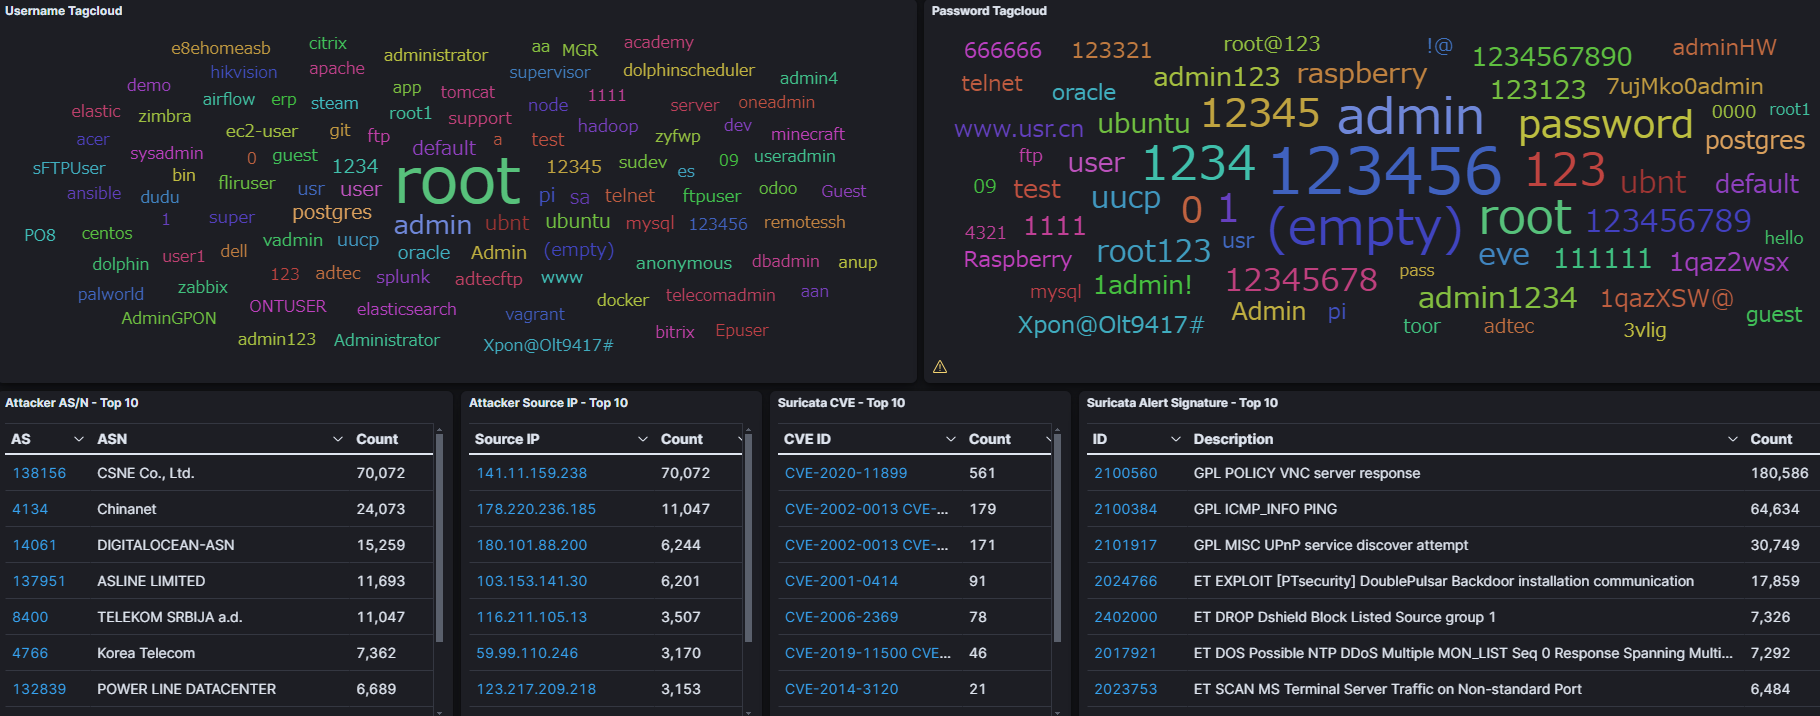
Task: Click the '(empty)' tag in Password Tagcloud
Action: (1364, 229)
